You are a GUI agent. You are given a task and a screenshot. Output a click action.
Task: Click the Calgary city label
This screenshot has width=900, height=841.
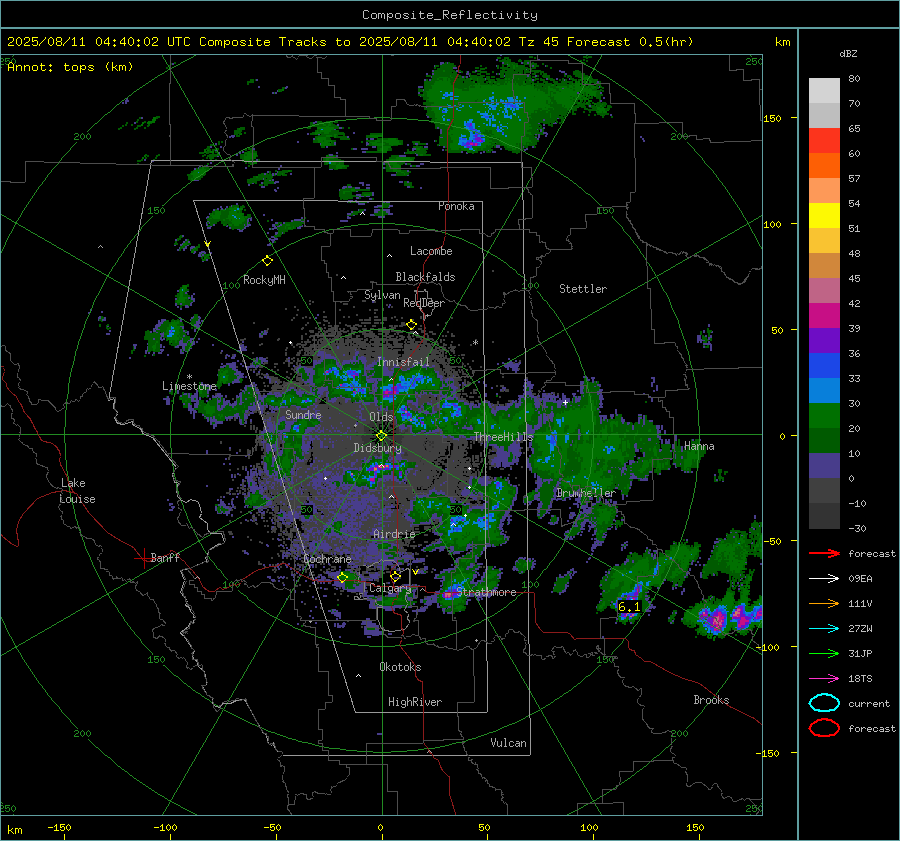[390, 588]
